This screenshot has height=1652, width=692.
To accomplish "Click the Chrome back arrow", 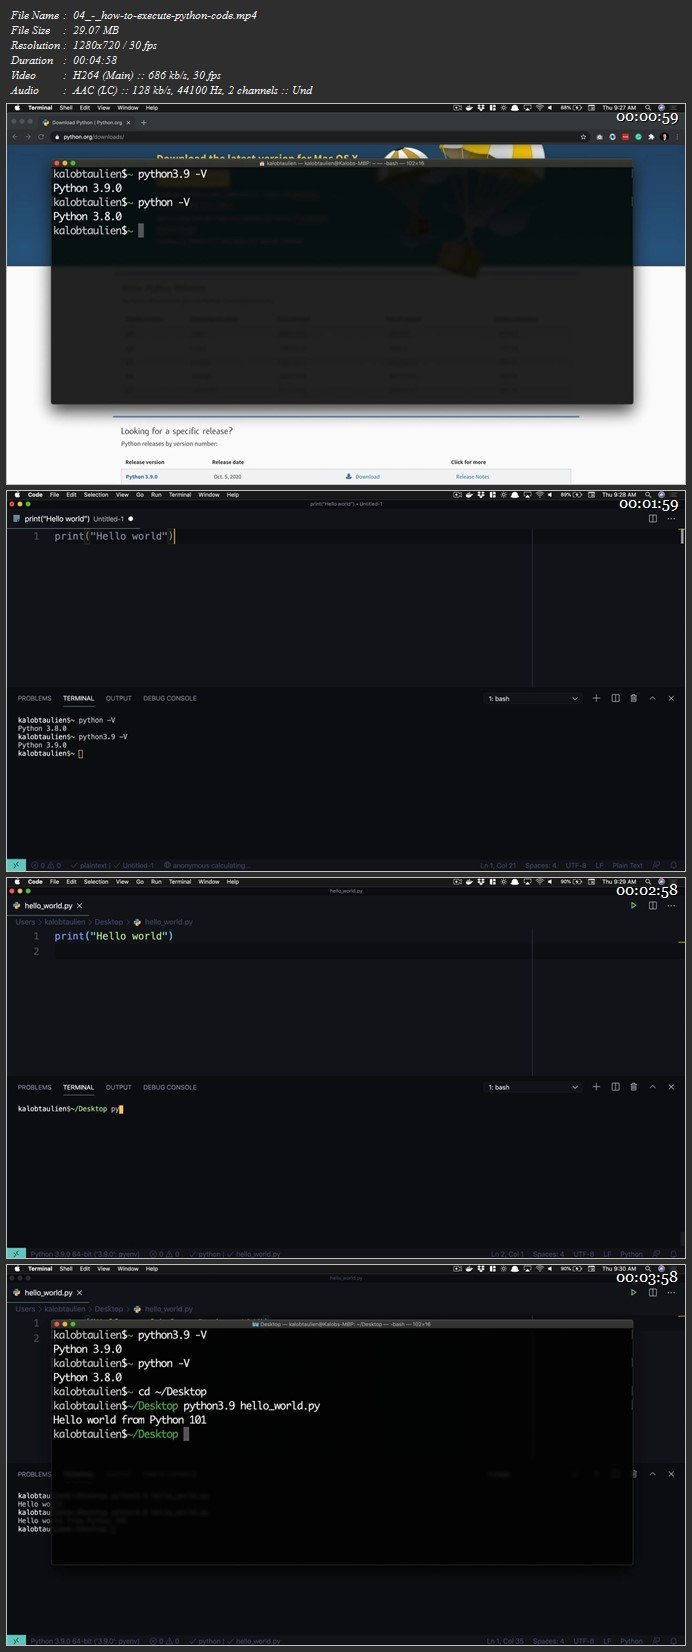I will click(x=15, y=136).
